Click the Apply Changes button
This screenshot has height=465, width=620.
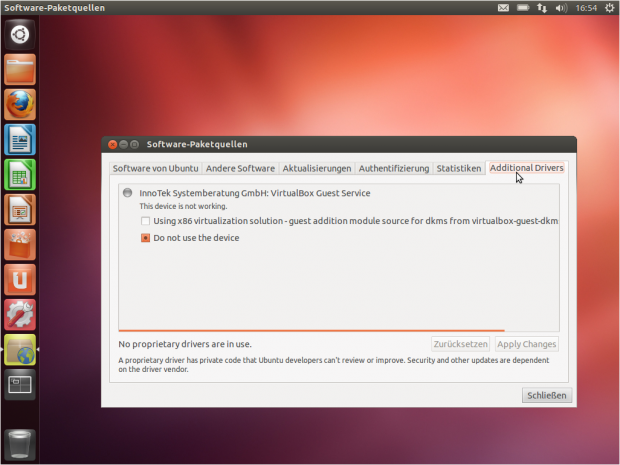click(526, 344)
